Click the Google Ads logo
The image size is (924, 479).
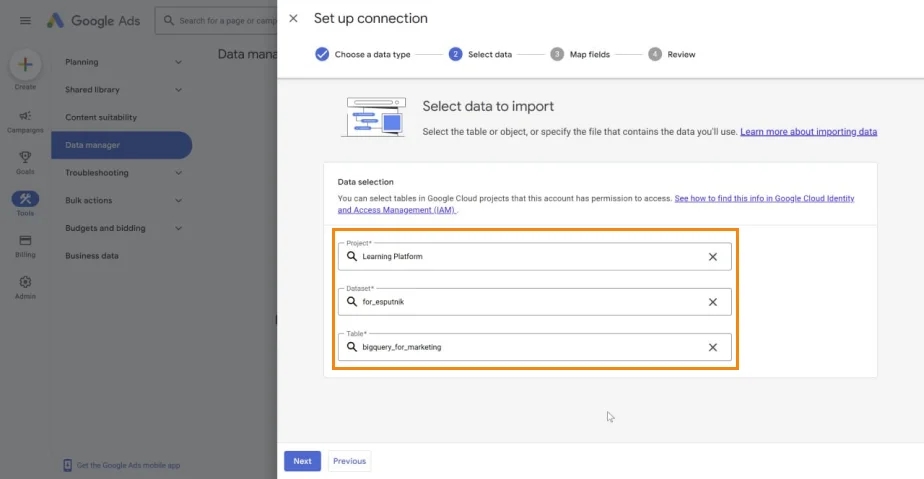(93, 21)
